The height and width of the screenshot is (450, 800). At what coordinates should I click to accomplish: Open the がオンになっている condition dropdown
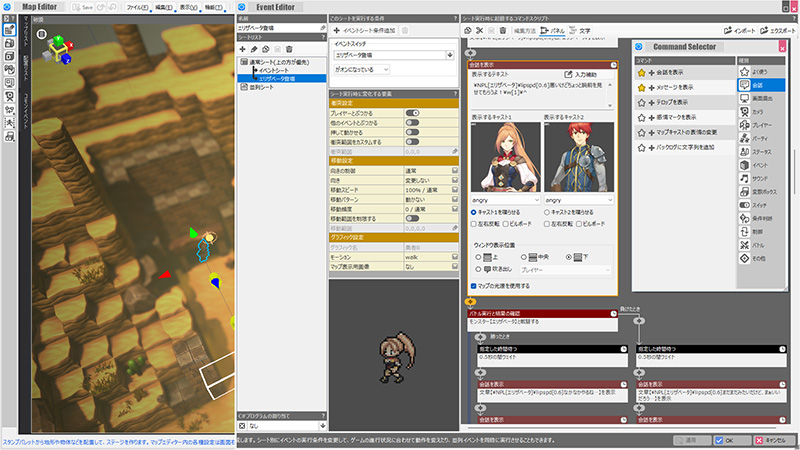coord(360,69)
